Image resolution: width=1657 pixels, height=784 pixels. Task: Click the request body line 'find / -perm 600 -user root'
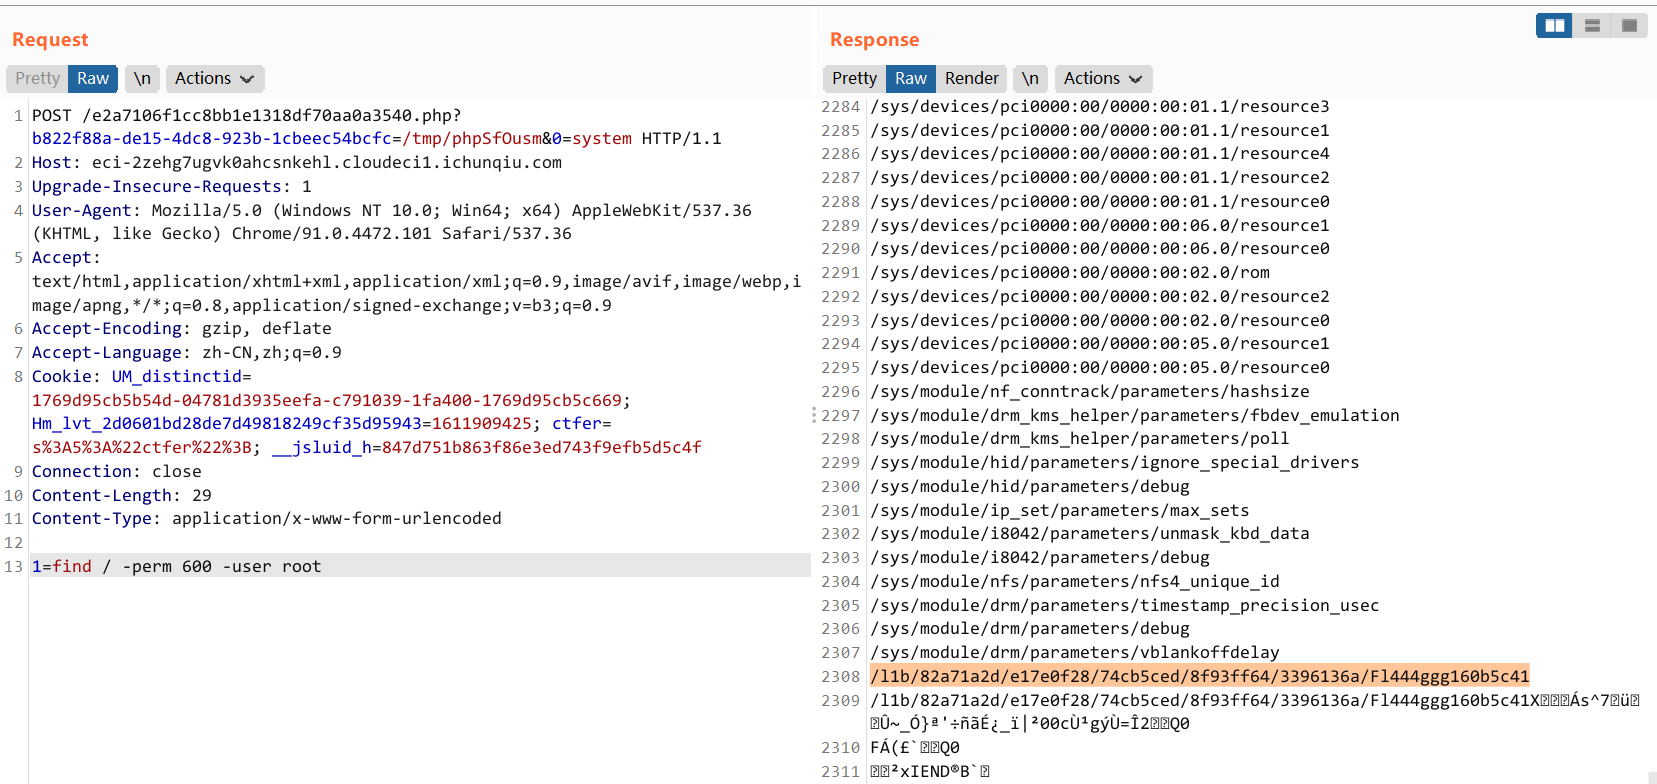(420, 566)
